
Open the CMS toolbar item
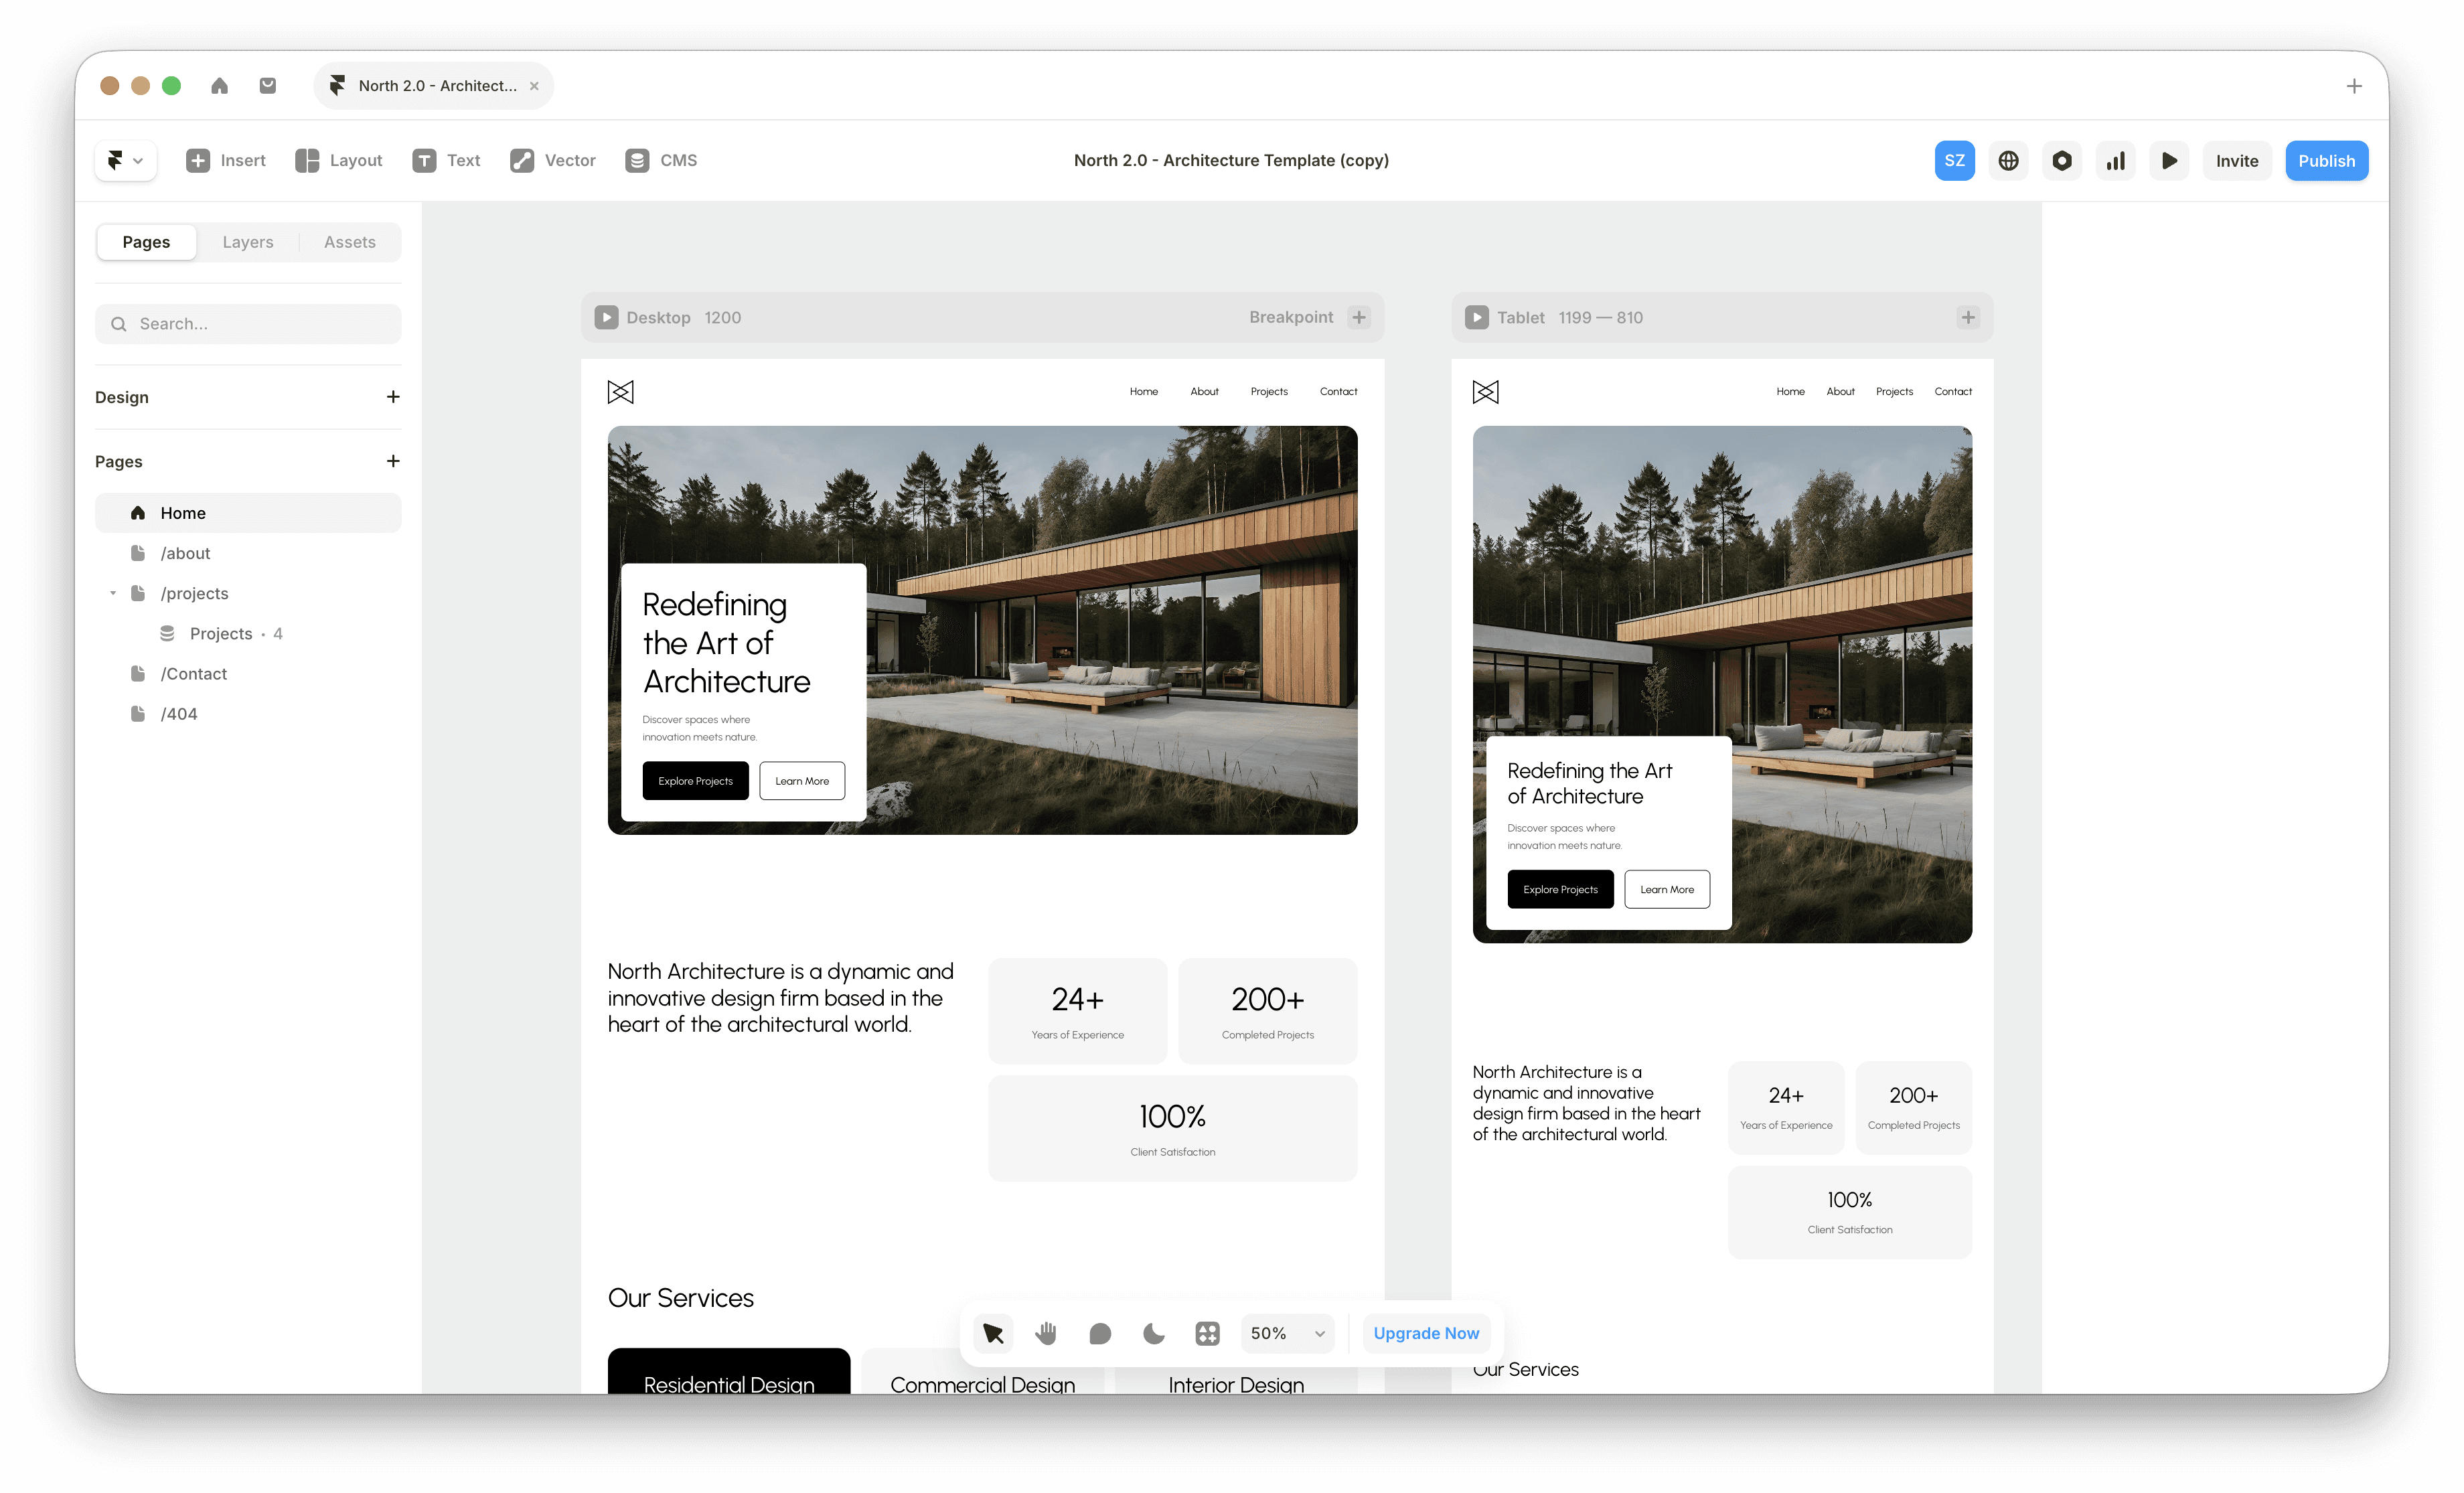(x=661, y=160)
